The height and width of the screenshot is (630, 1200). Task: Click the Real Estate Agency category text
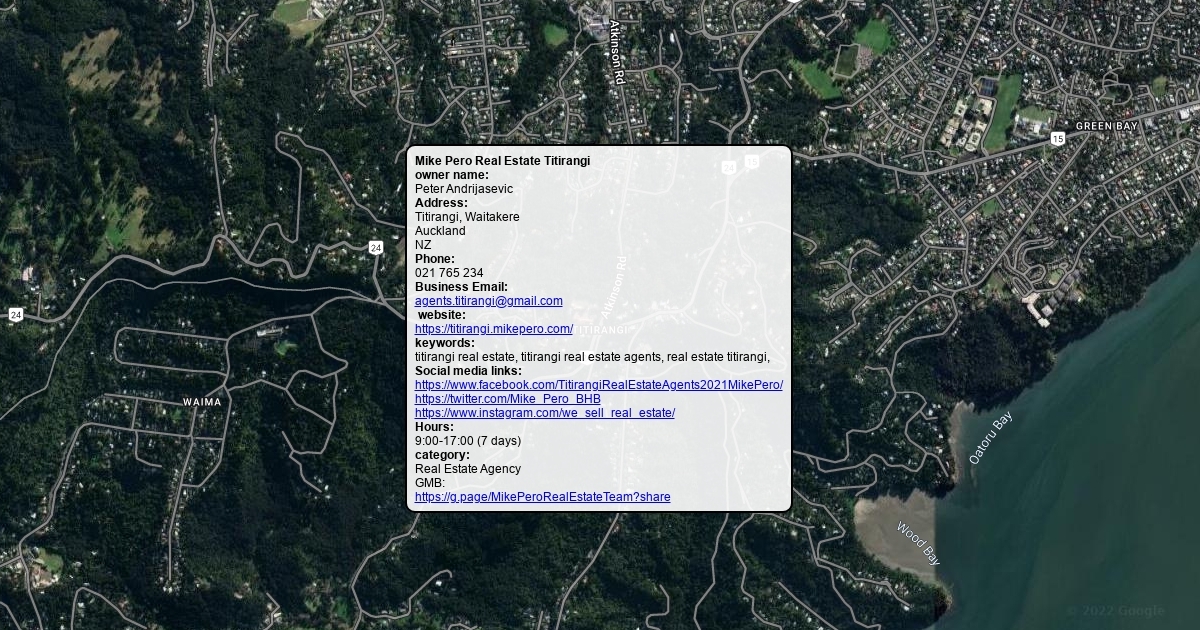(x=467, y=469)
